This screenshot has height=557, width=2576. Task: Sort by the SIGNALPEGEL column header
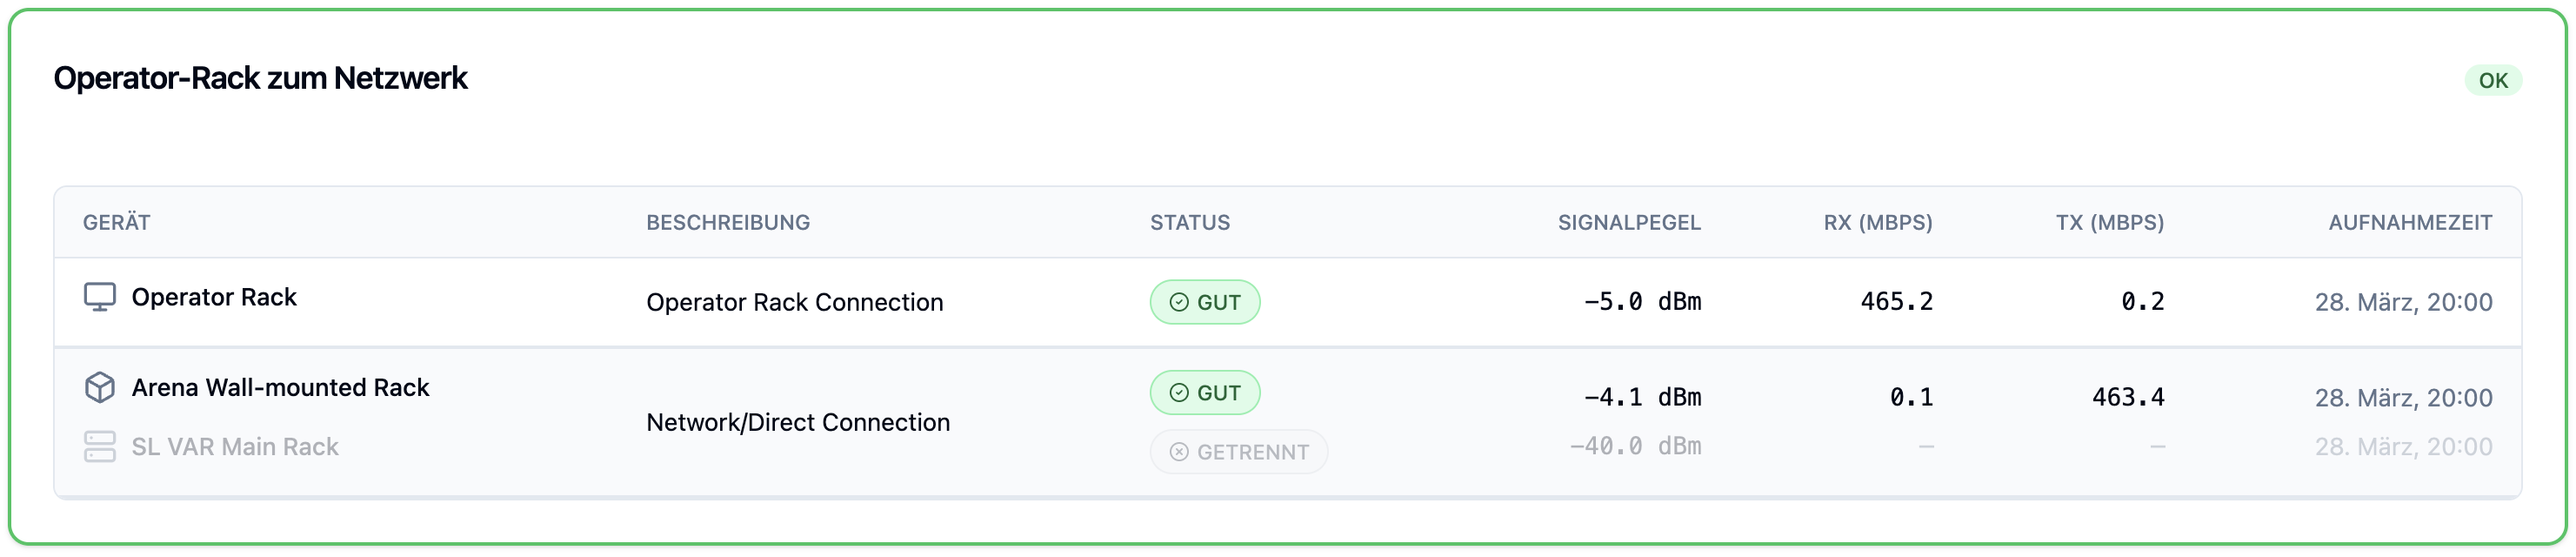pyautogui.click(x=1628, y=222)
